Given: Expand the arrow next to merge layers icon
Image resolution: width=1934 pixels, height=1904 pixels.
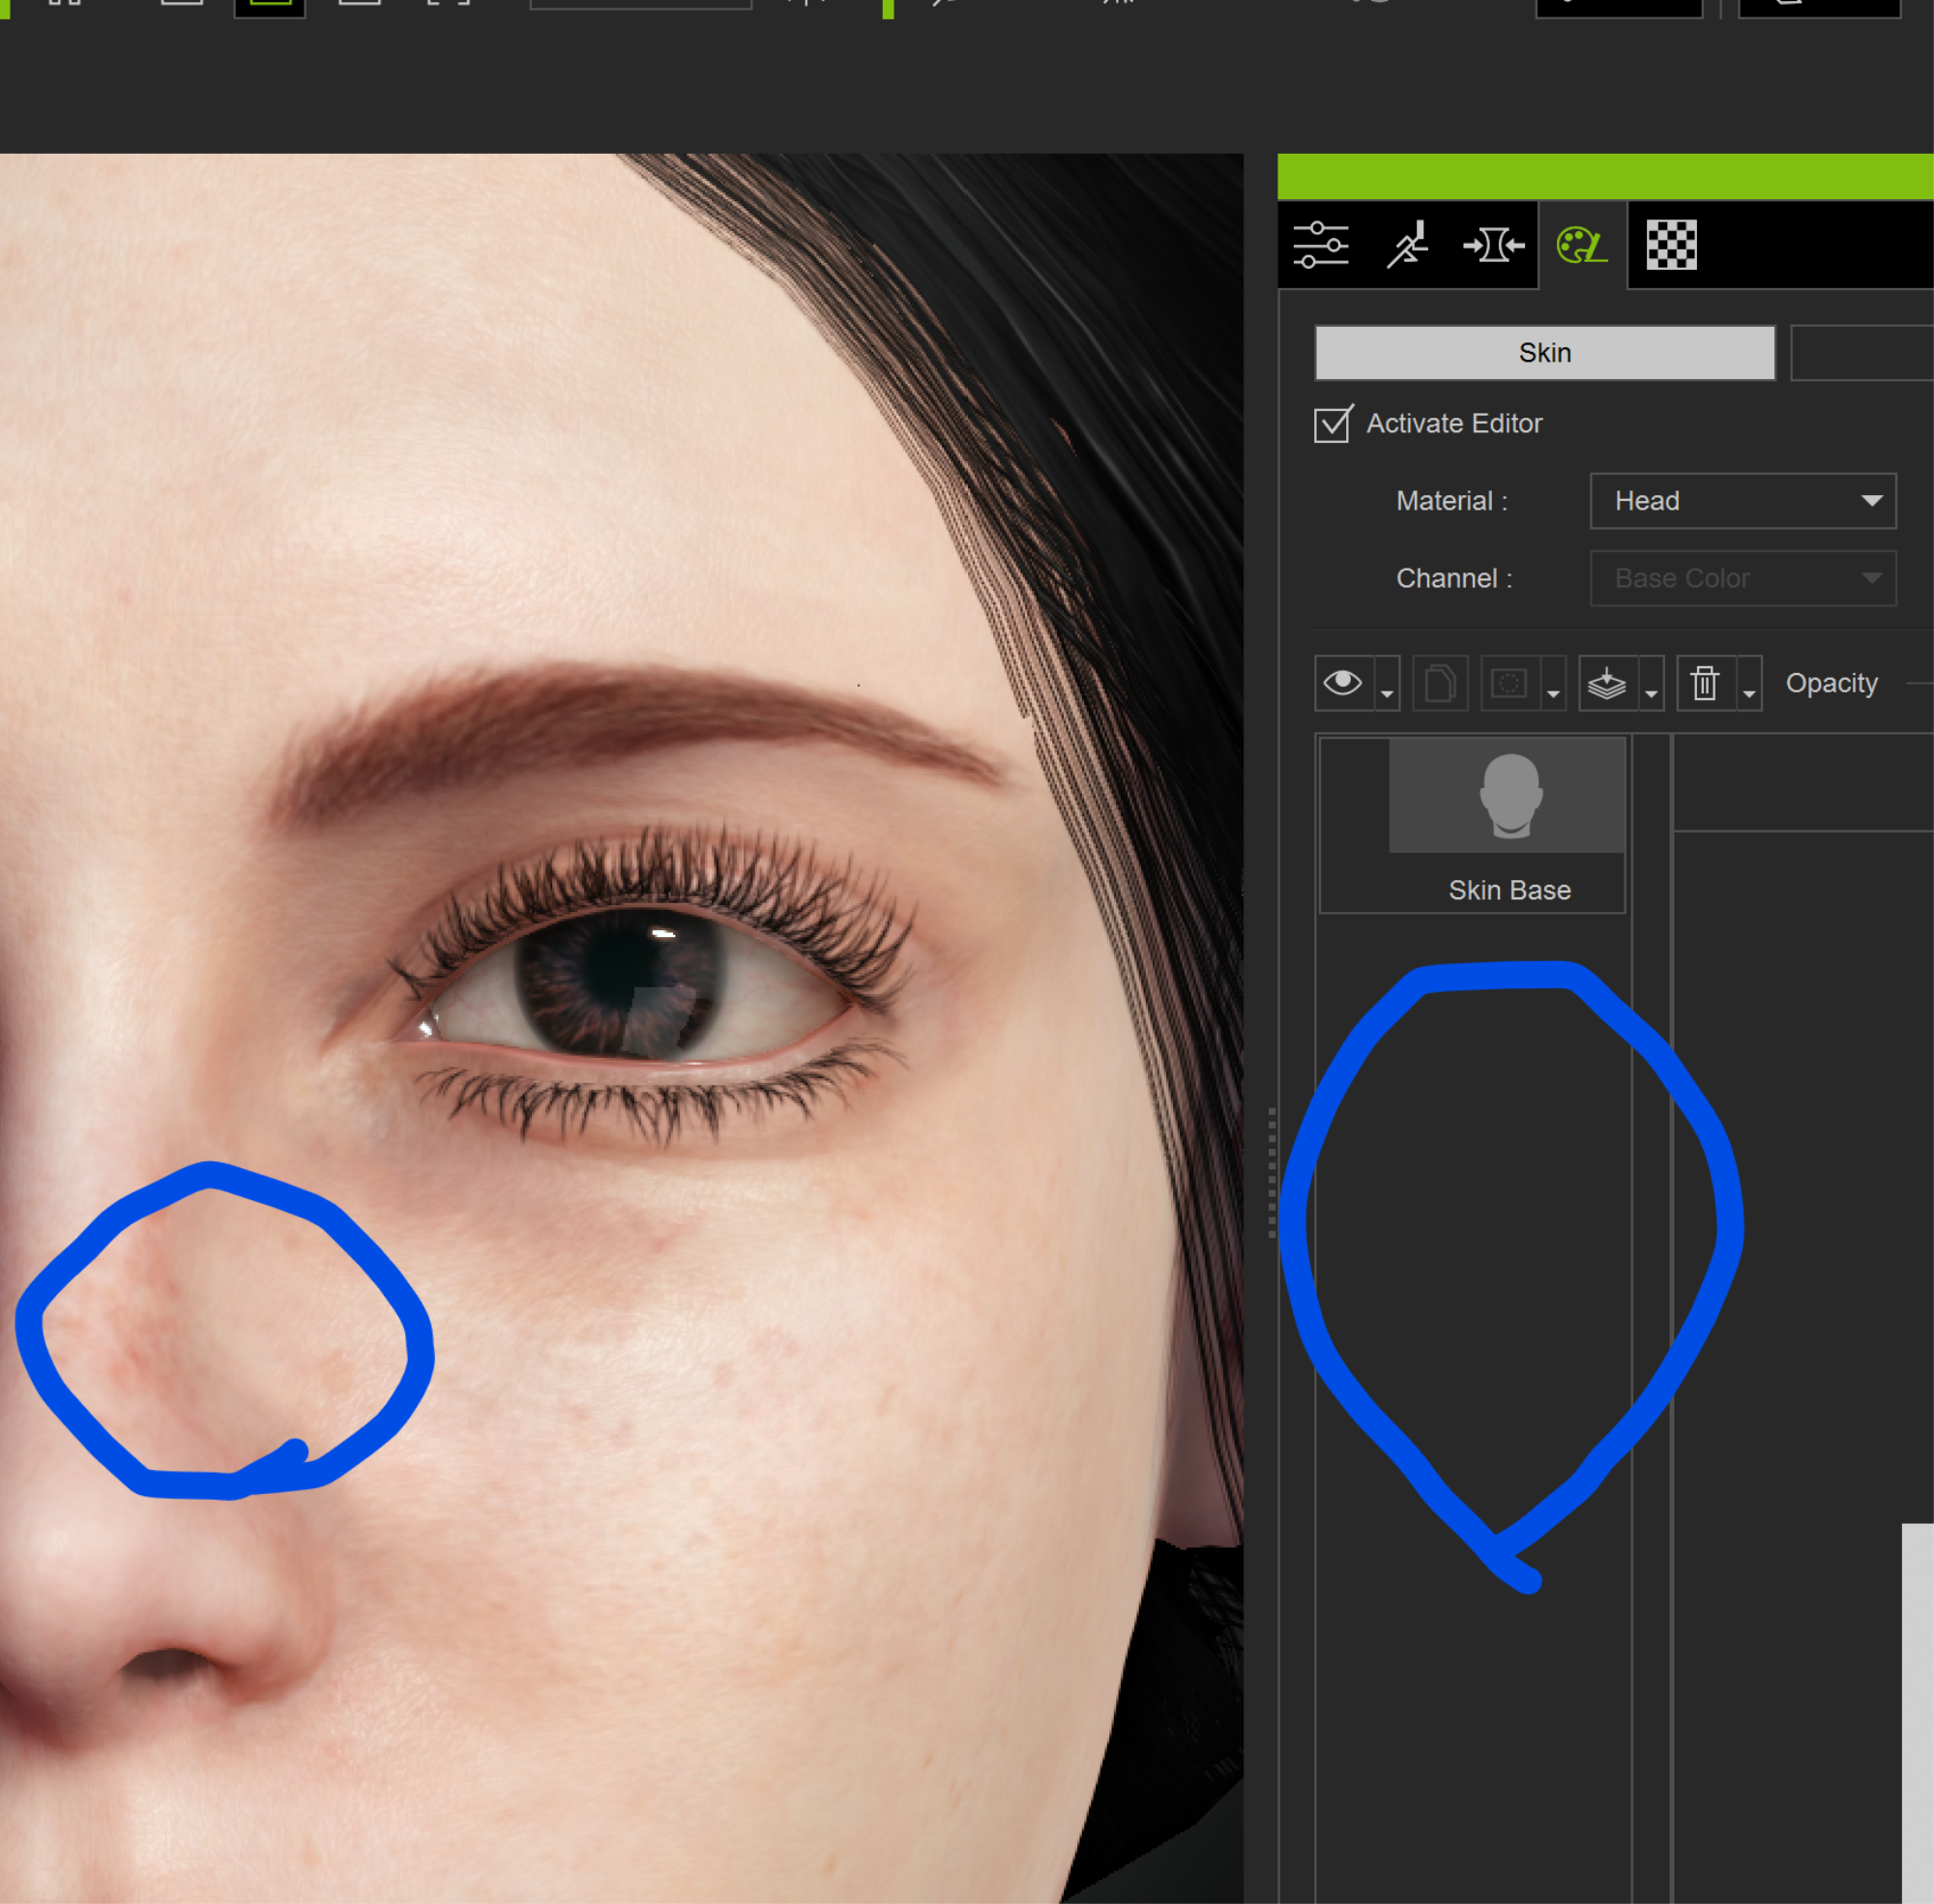Looking at the screenshot, I should pos(1651,684).
